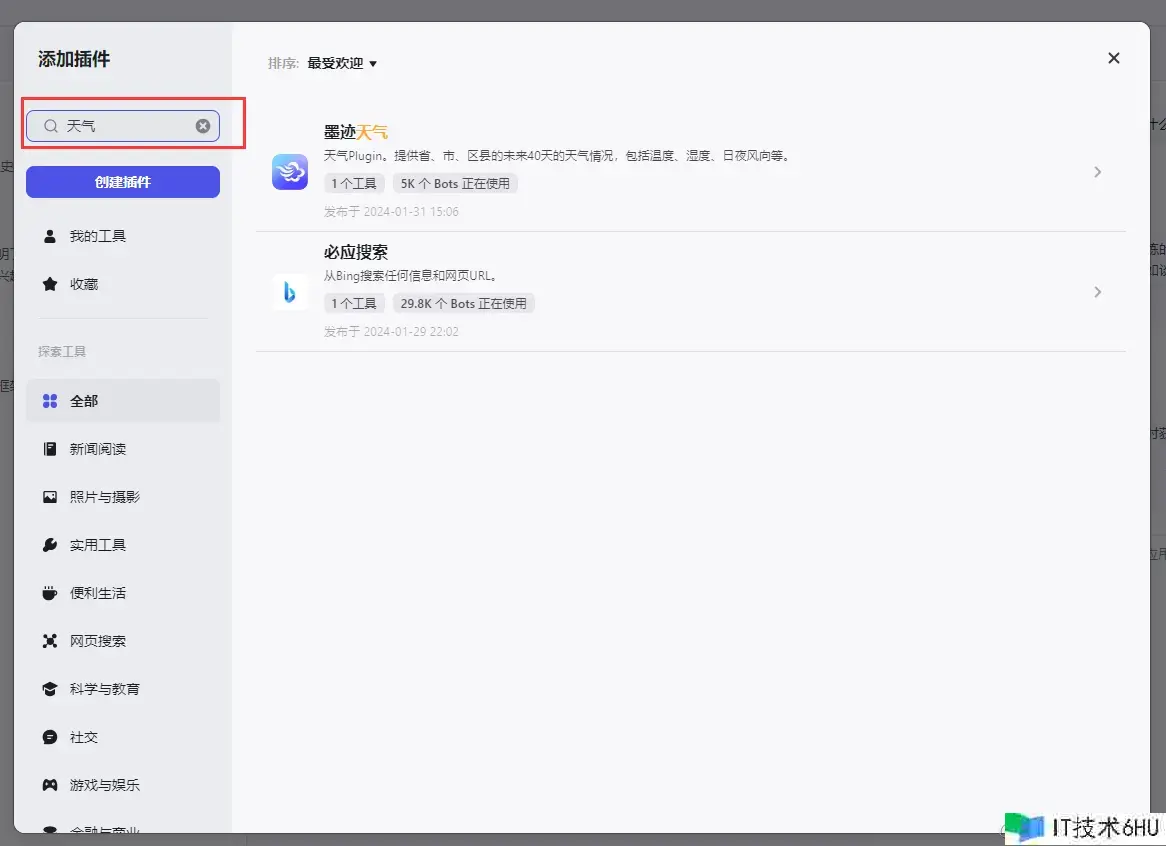Clear the search box with the X icon
This screenshot has height=846, width=1166.
coord(203,126)
